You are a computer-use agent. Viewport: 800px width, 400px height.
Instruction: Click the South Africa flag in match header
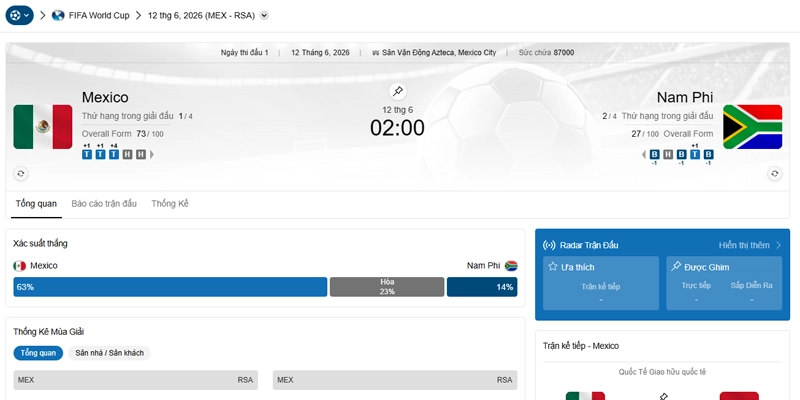click(753, 127)
